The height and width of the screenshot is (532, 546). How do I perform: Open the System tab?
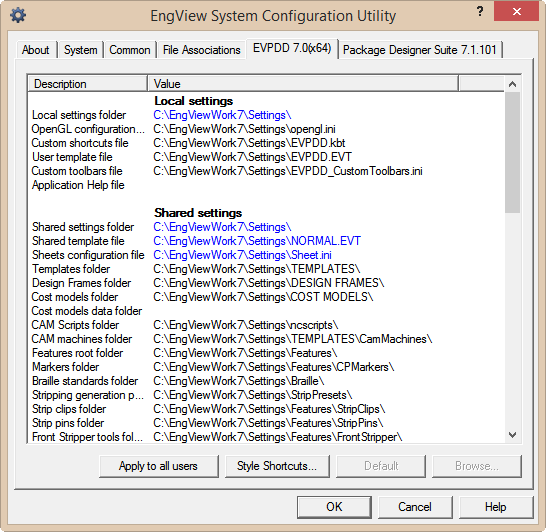[x=80, y=50]
